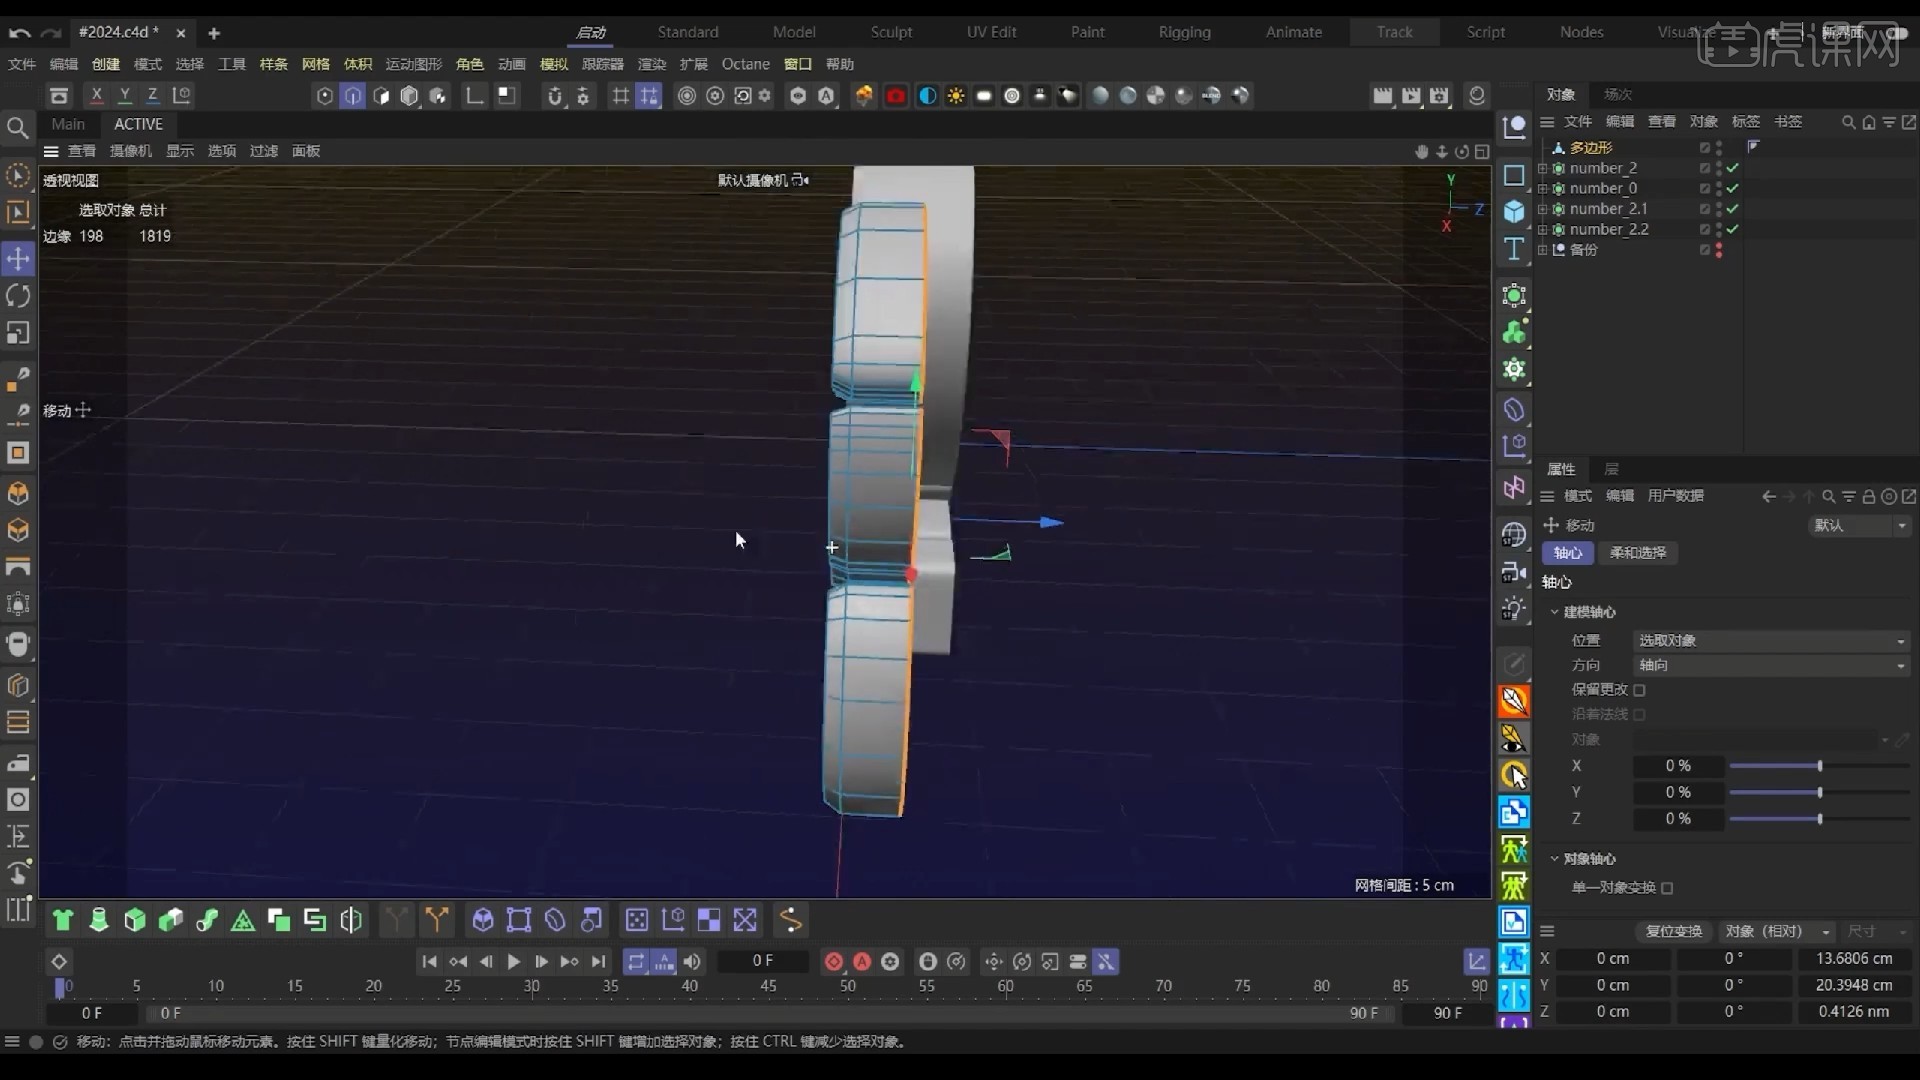Click the red Octane render icon
Viewport: 1920px width, 1080px height.
point(896,96)
